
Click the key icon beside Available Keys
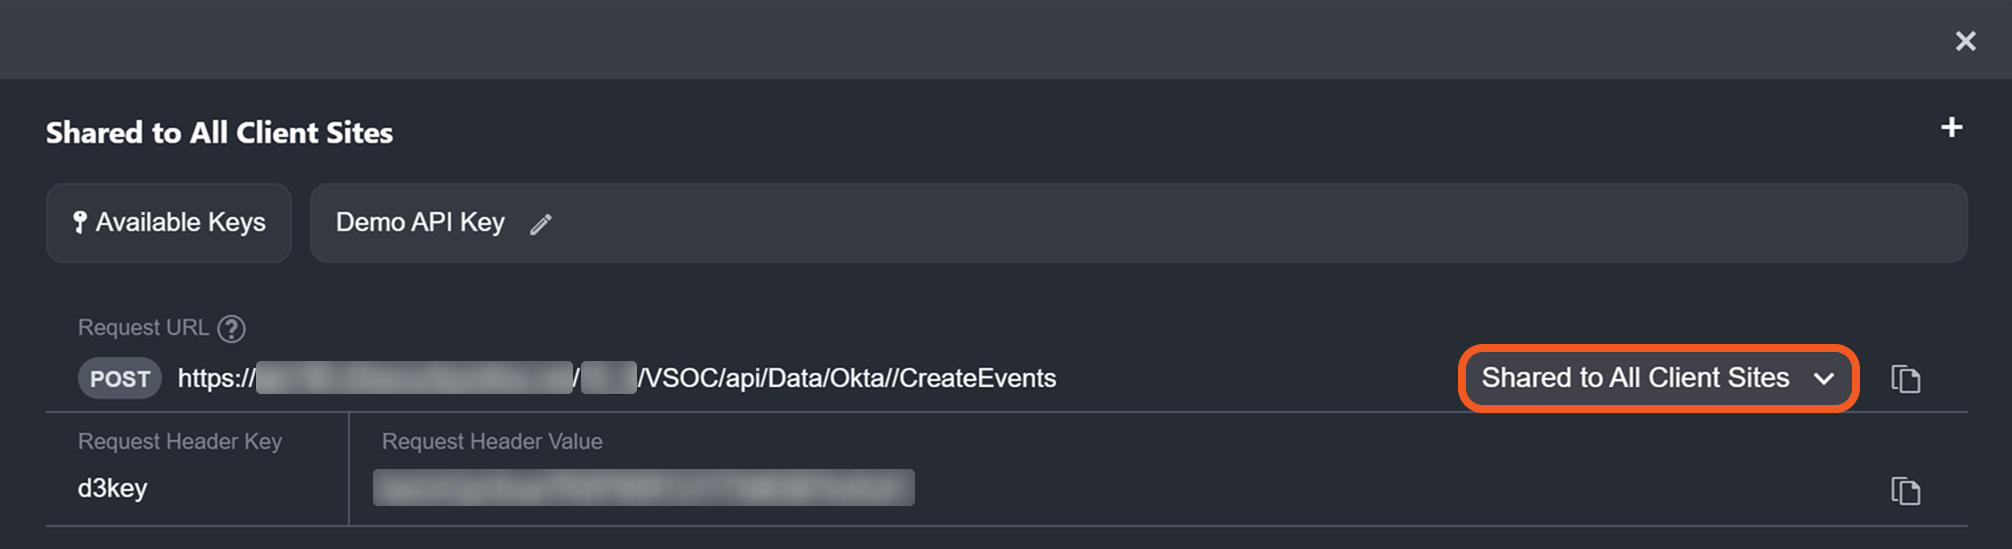[80, 222]
